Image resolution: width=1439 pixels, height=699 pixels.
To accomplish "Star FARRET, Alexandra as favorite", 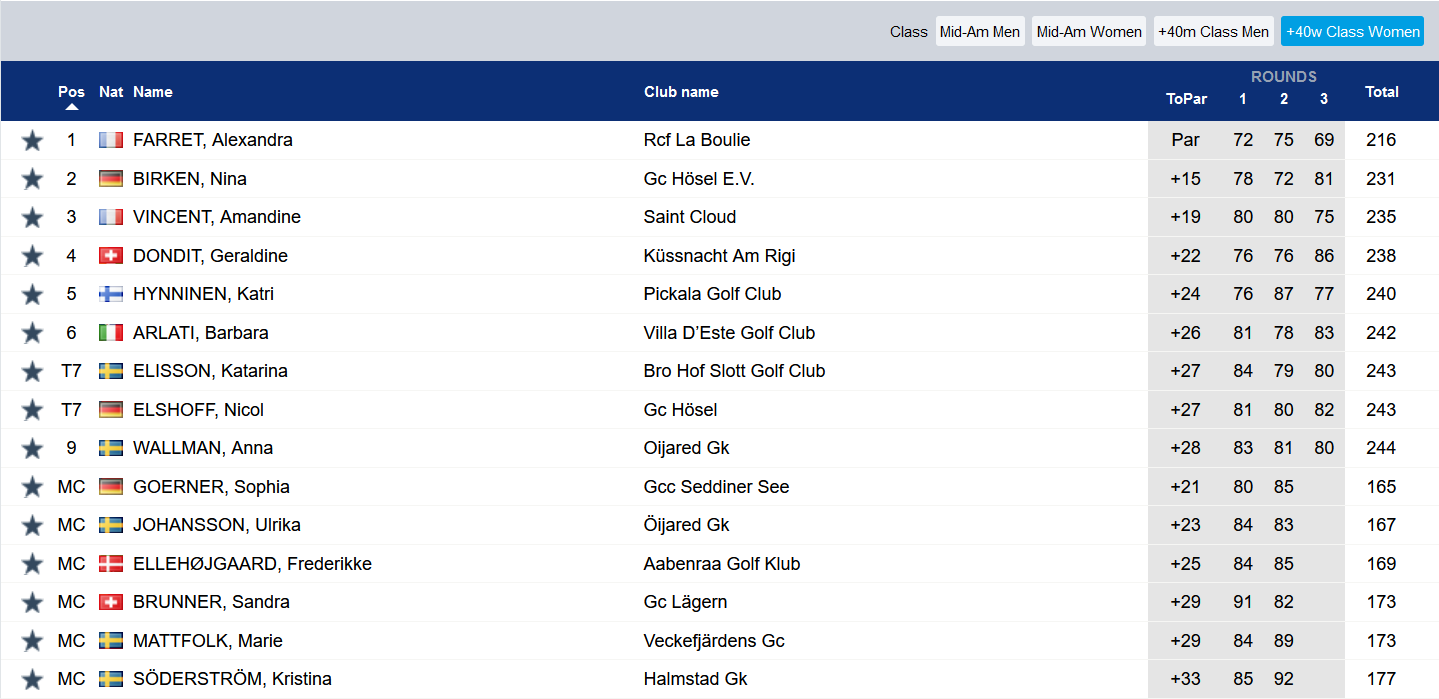I will 32,141.
